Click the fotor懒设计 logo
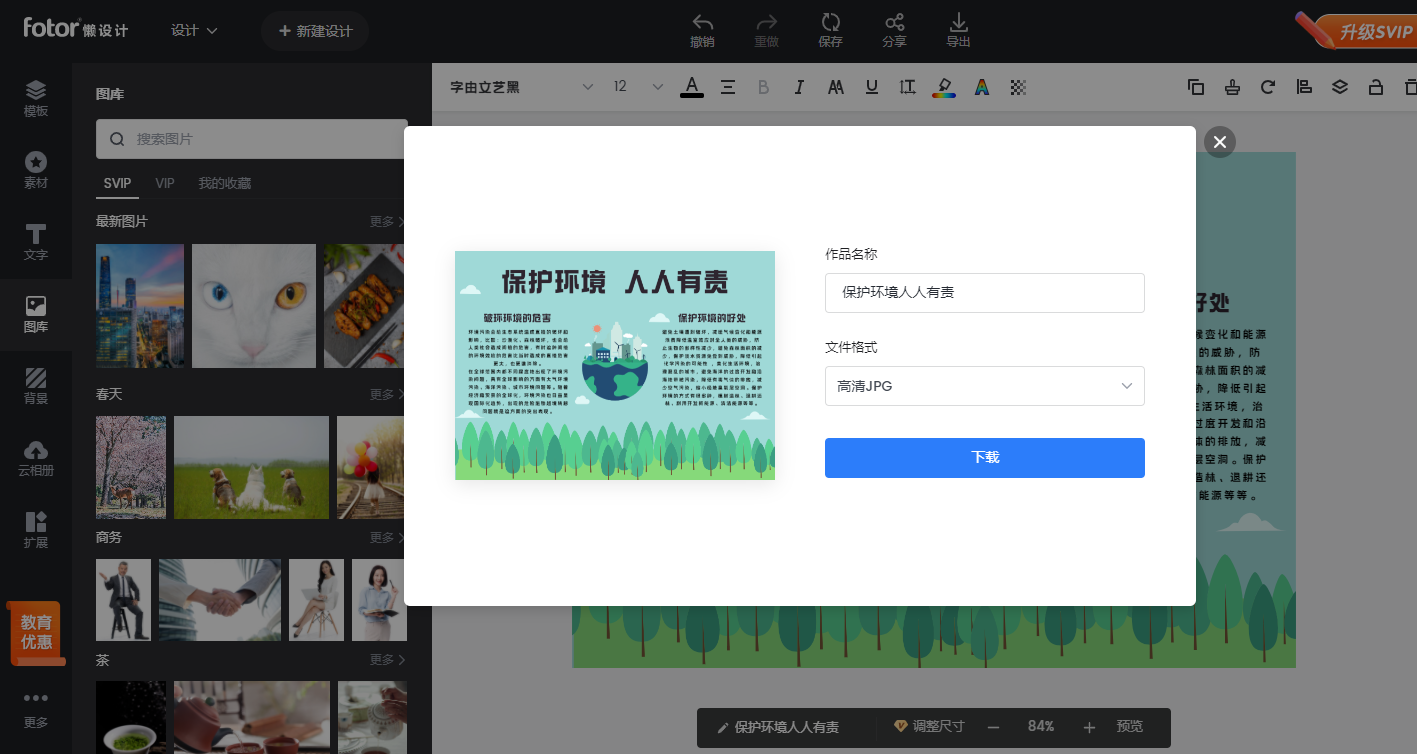 click(x=76, y=29)
